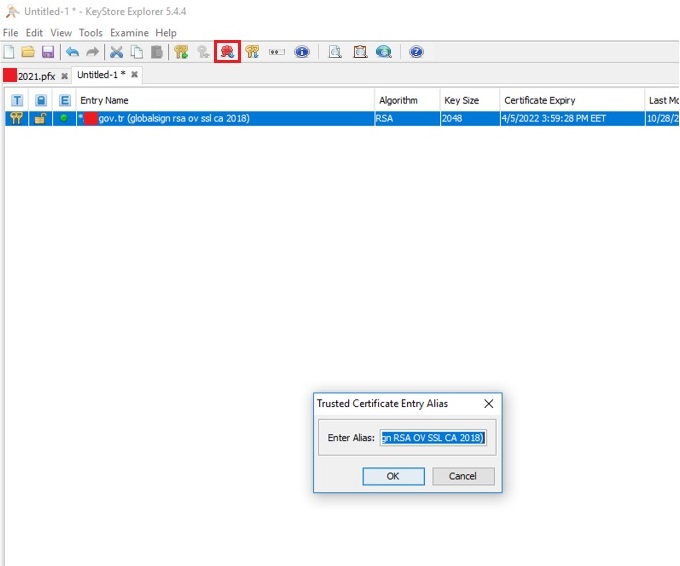Viewport: 680px width, 566px height.
Task: Click the Properties info icon
Action: click(301, 52)
